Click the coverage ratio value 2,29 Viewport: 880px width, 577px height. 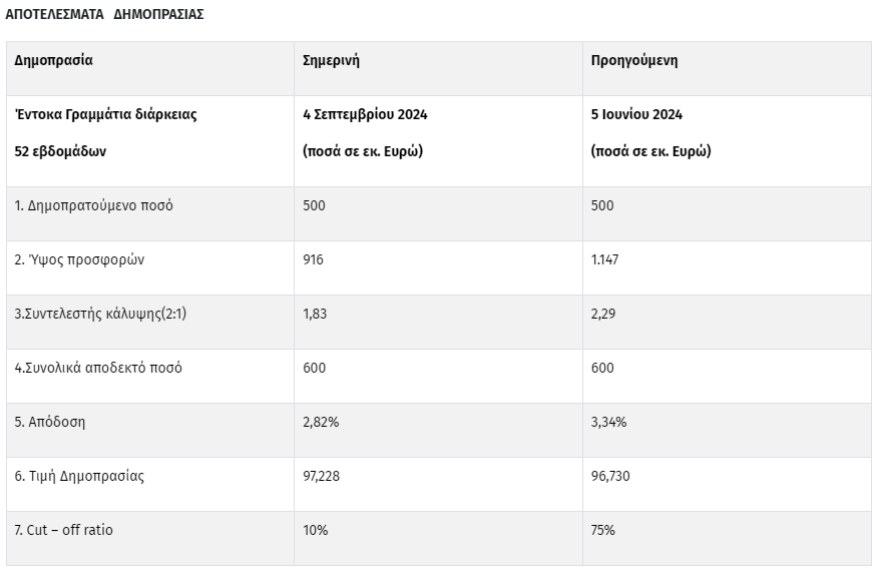point(603,313)
